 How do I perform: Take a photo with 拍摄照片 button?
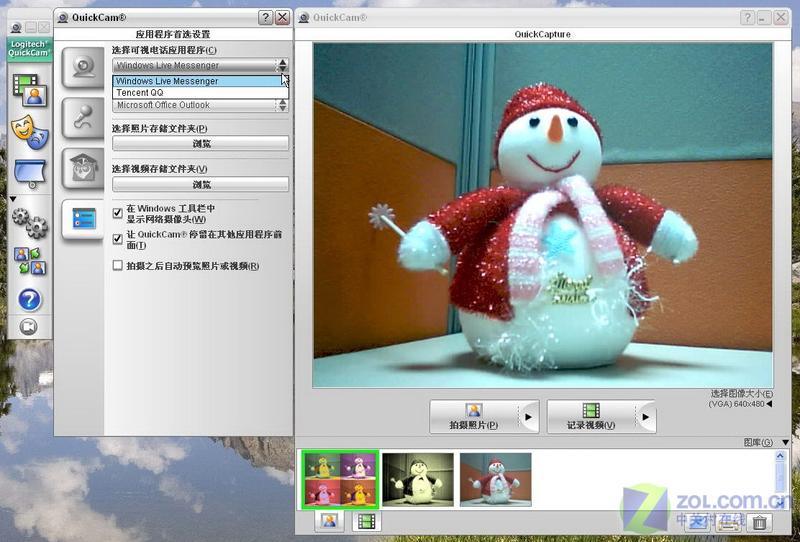click(x=473, y=416)
